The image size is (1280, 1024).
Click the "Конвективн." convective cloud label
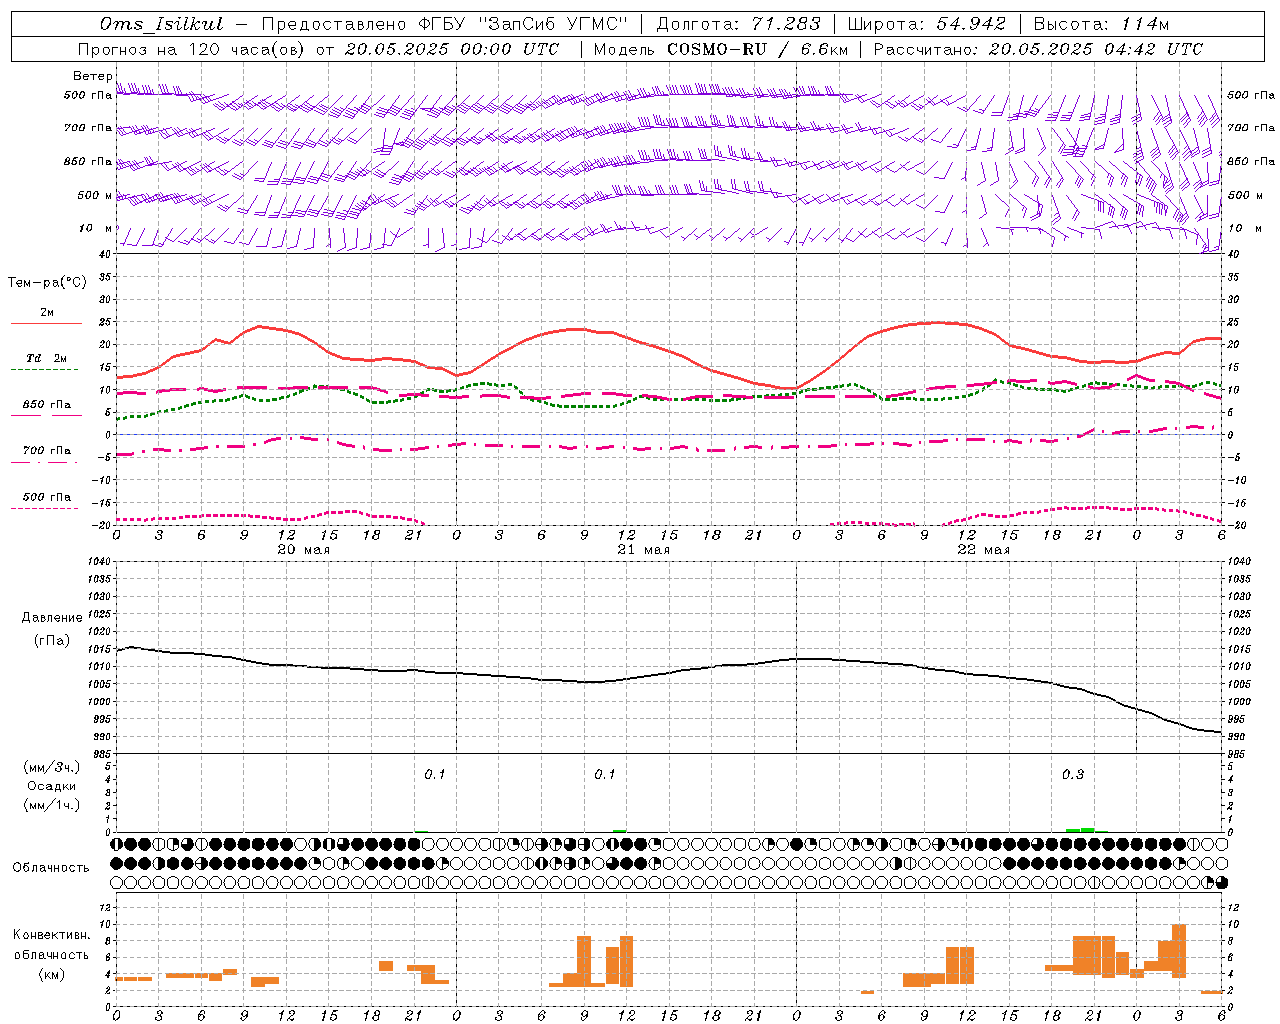coord(52,935)
